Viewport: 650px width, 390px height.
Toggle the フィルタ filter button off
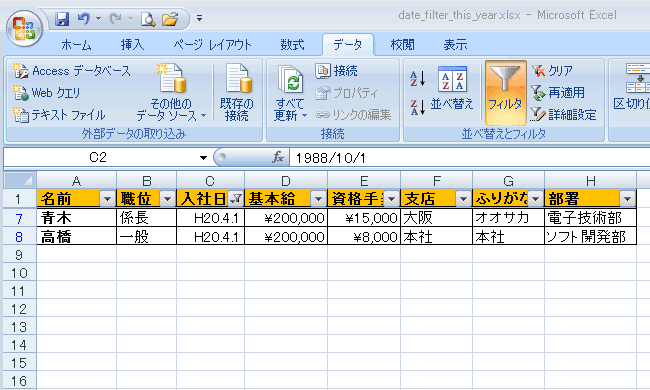pyautogui.click(x=505, y=93)
